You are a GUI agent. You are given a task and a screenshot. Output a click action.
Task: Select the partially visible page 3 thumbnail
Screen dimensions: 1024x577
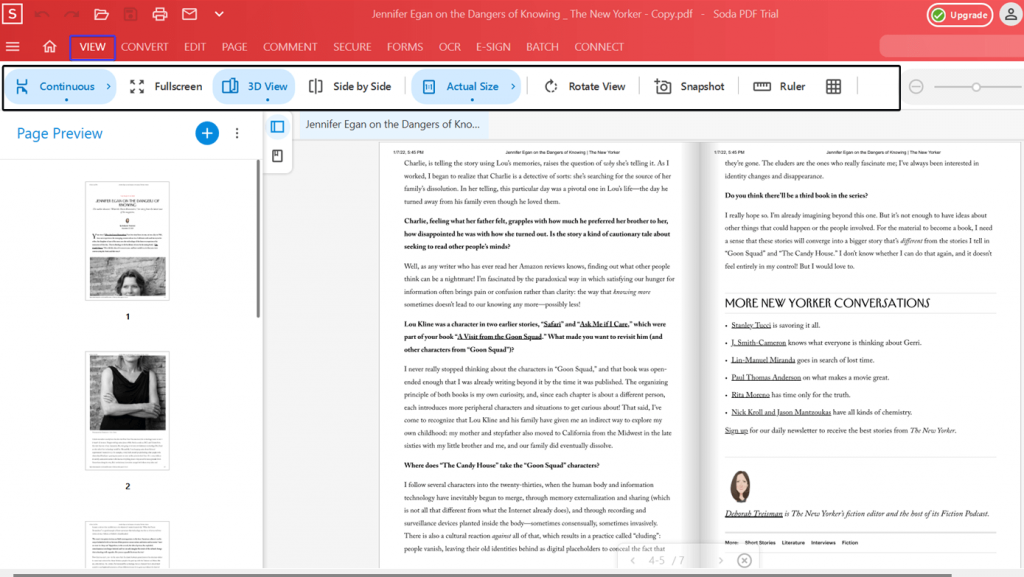pyautogui.click(x=127, y=544)
